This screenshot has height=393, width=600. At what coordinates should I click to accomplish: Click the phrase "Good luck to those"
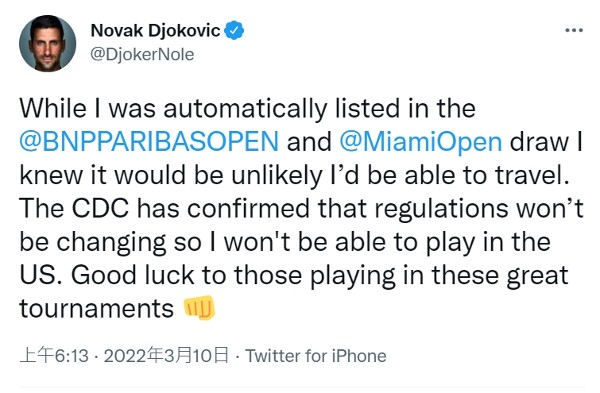point(186,276)
